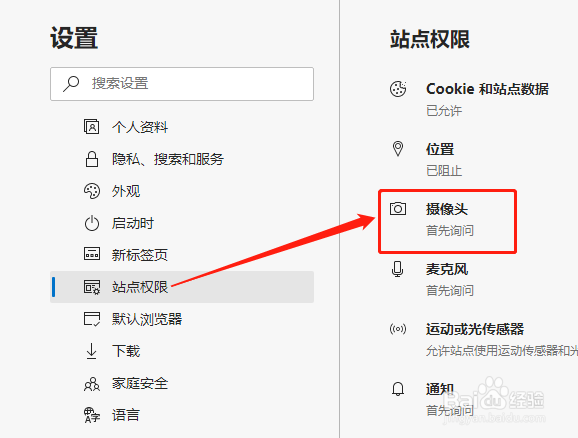578x438 pixels.
Task: Open 外观 appearance settings
Action: [x=126, y=191]
